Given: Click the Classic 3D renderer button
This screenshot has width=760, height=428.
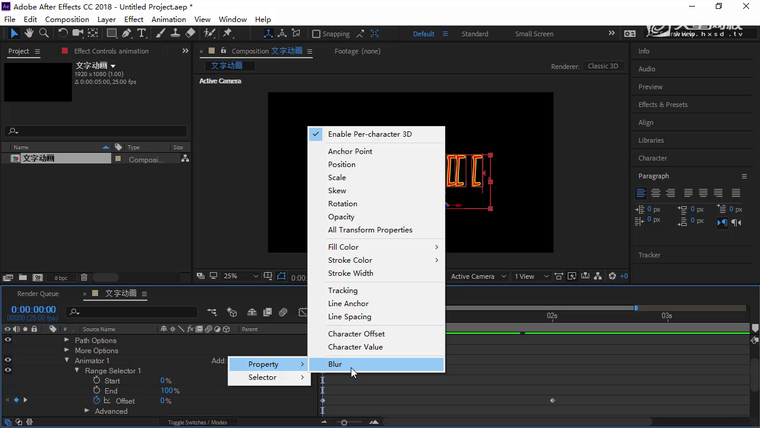Looking at the screenshot, I should coord(603,66).
